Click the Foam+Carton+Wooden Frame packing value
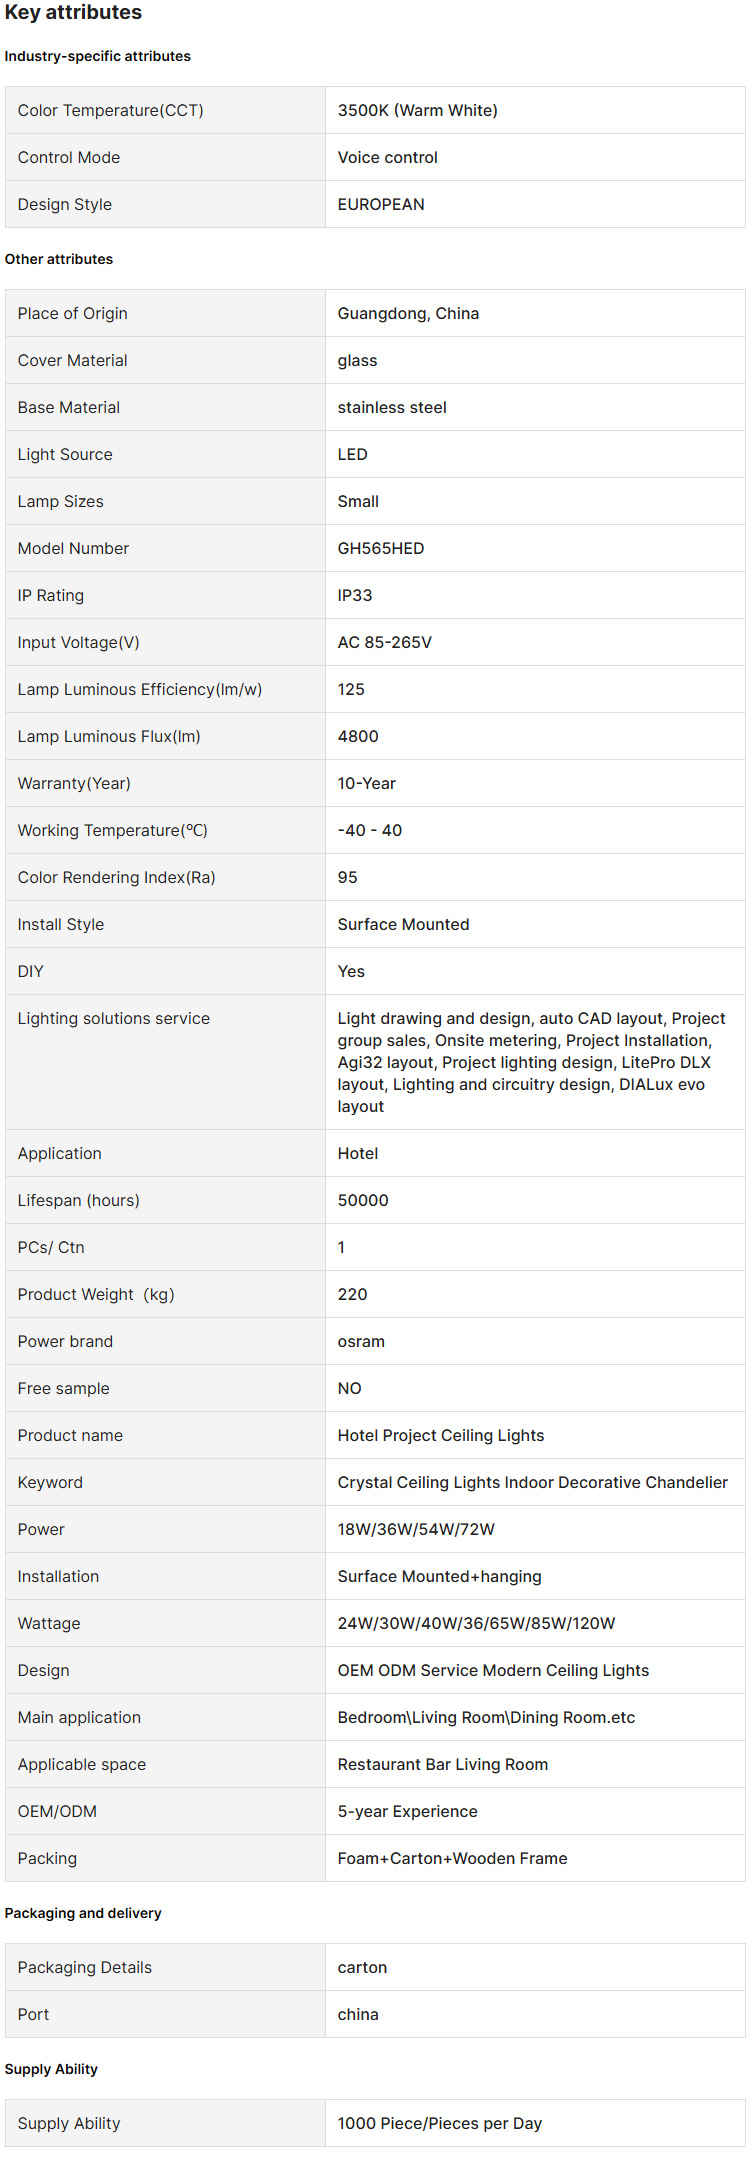 pyautogui.click(x=452, y=1858)
